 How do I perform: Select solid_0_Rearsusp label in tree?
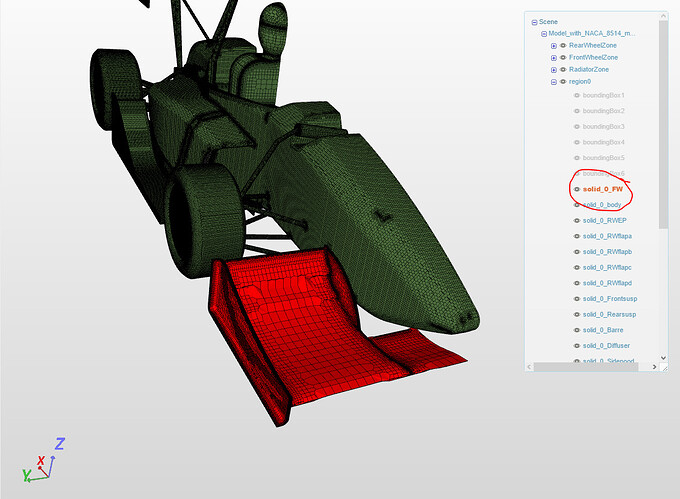pyautogui.click(x=609, y=314)
